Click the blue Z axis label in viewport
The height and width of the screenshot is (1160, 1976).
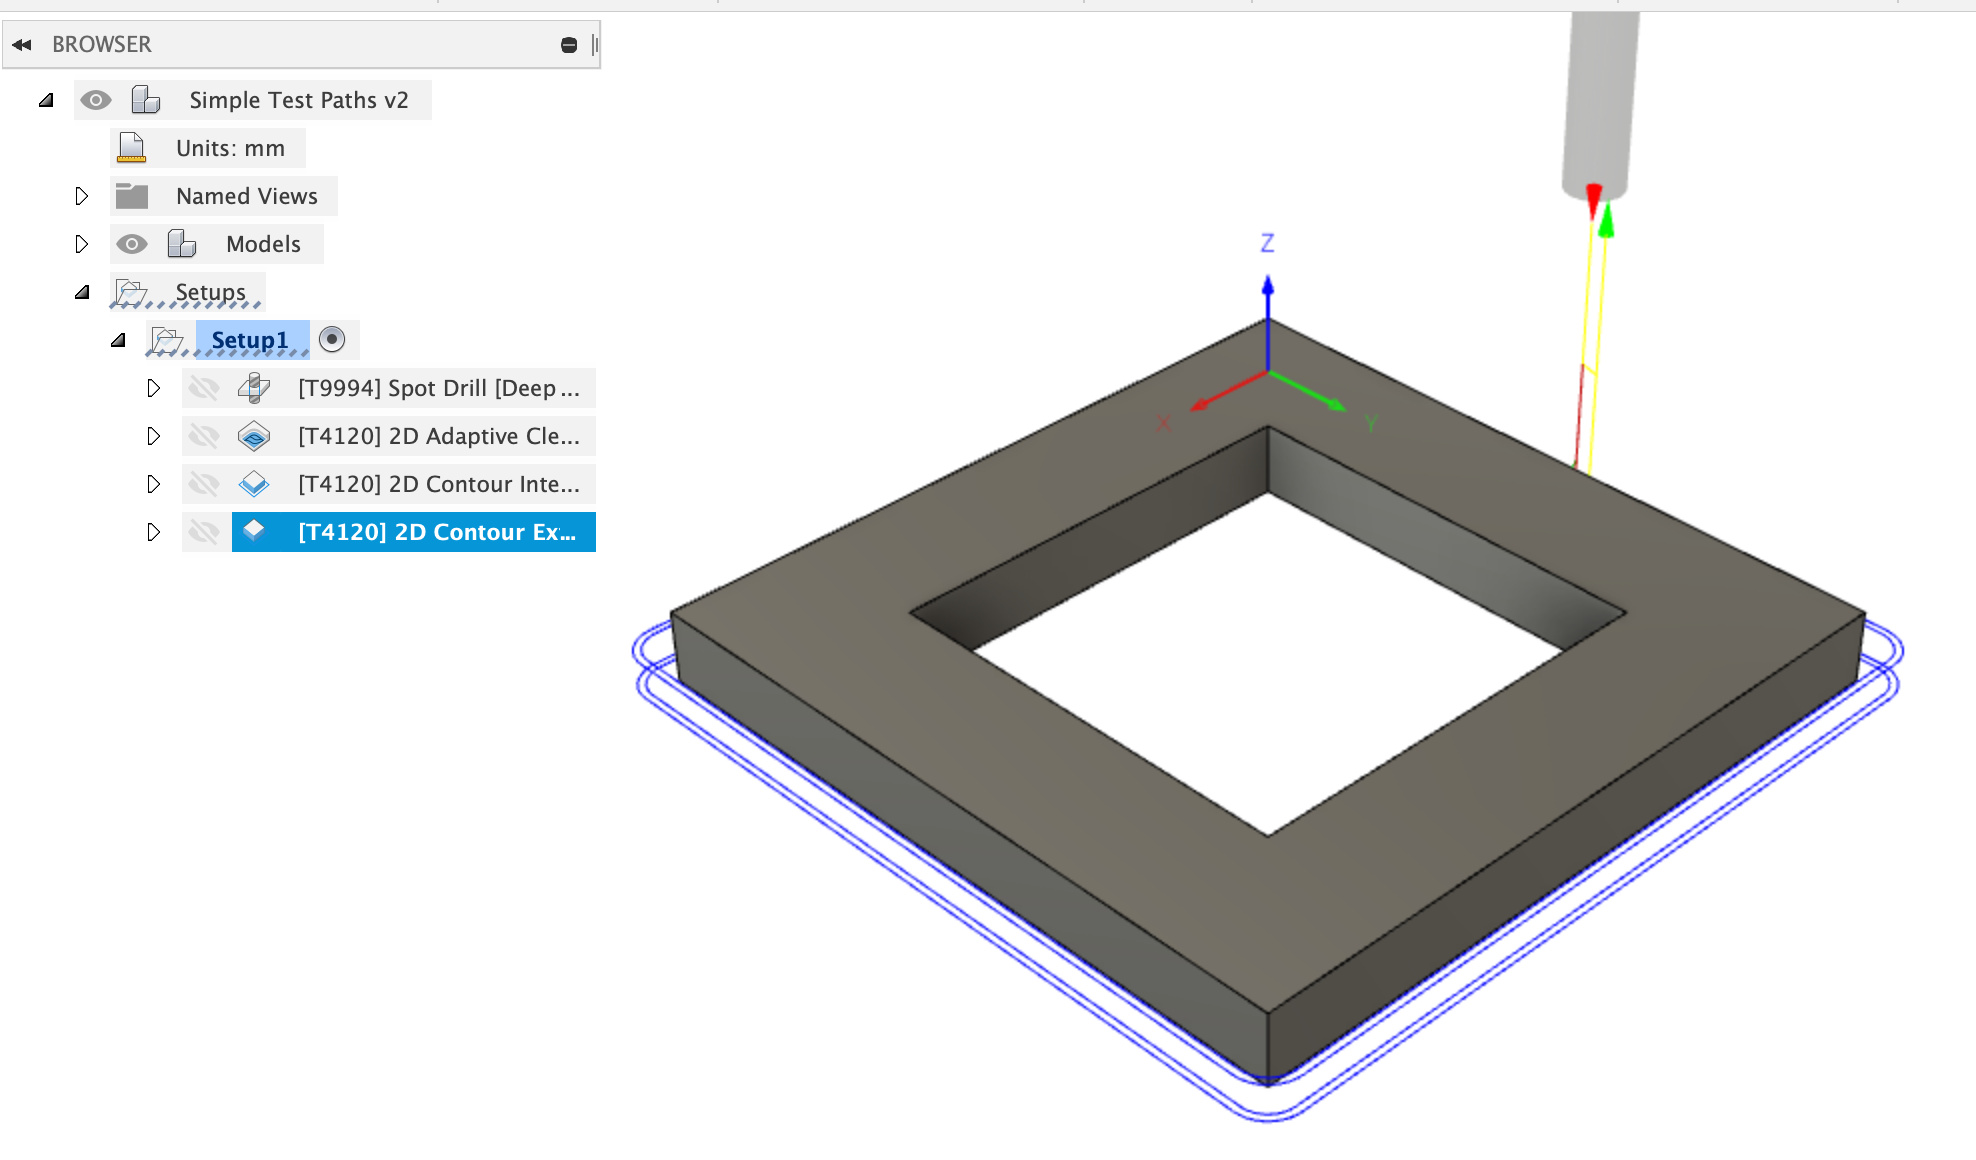(1267, 243)
